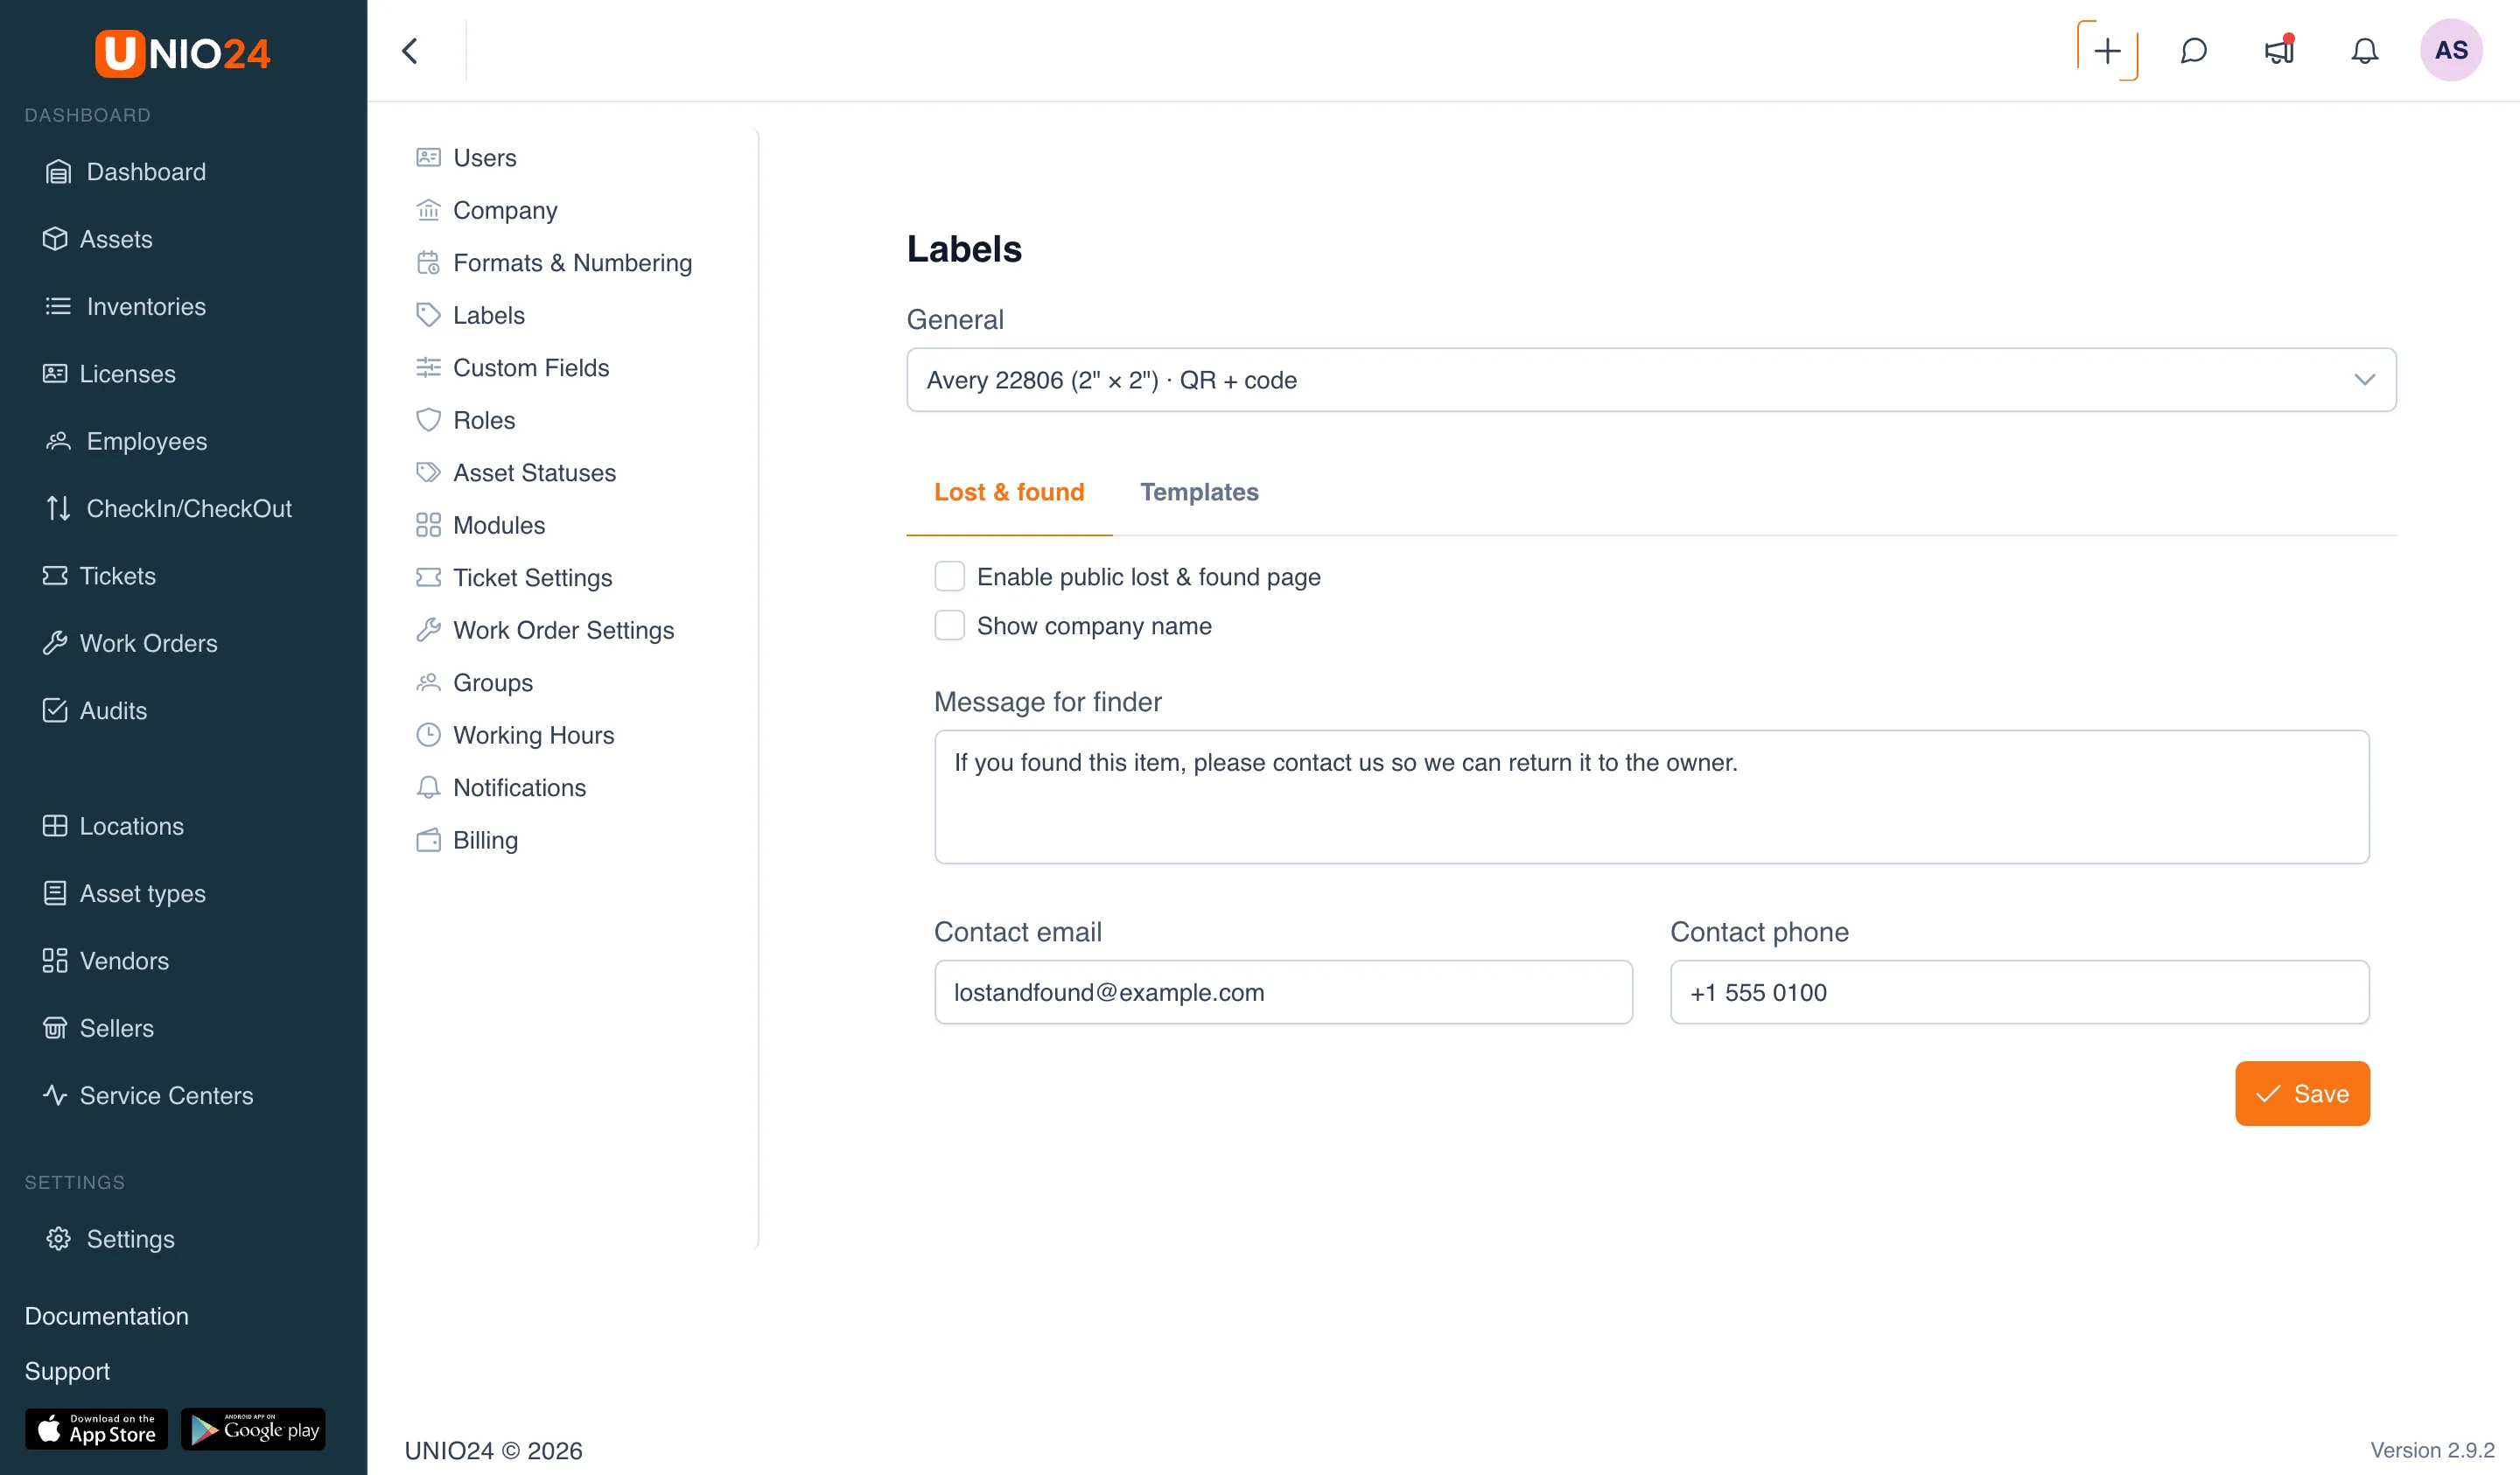Click the Audits checkmark icon

(55, 710)
